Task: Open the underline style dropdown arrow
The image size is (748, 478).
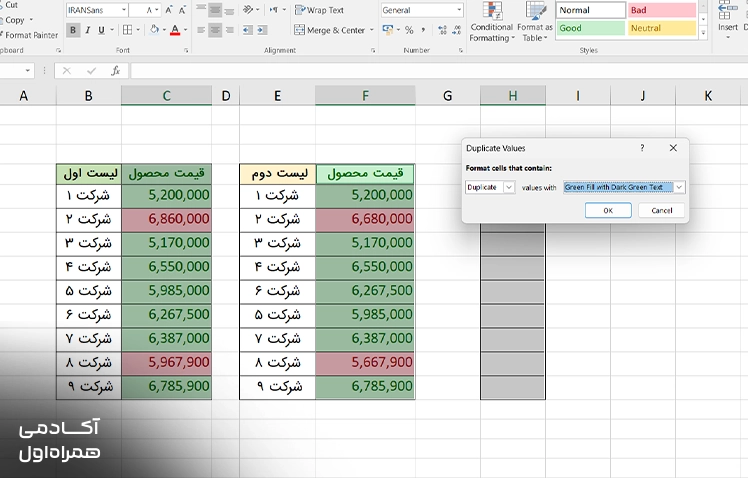Action: click(x=113, y=30)
